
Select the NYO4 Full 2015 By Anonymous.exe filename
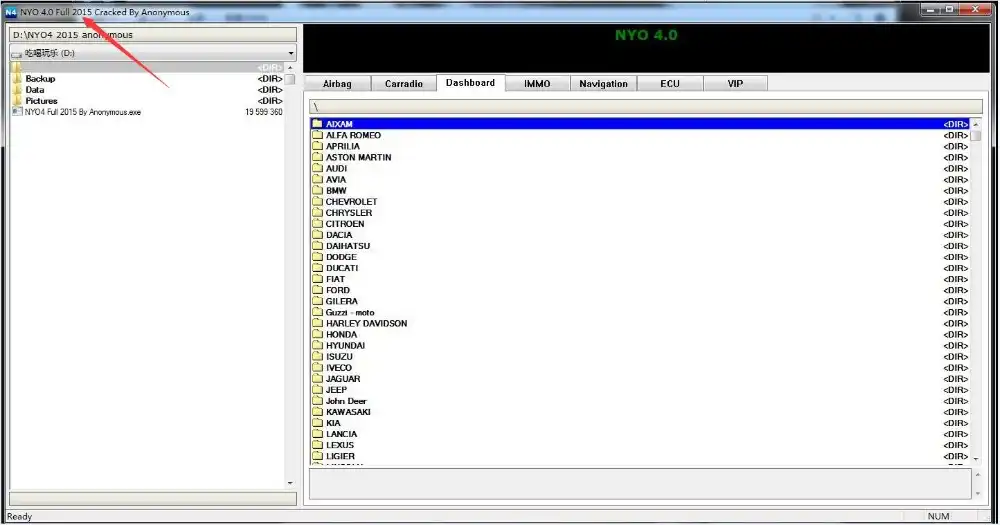tap(83, 112)
